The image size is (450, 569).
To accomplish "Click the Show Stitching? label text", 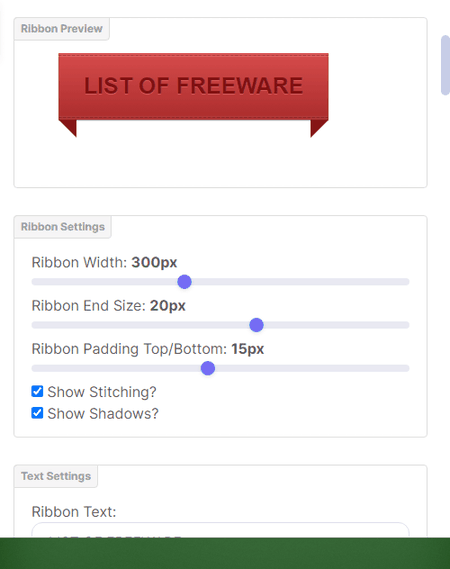I will pyautogui.click(x=102, y=392).
